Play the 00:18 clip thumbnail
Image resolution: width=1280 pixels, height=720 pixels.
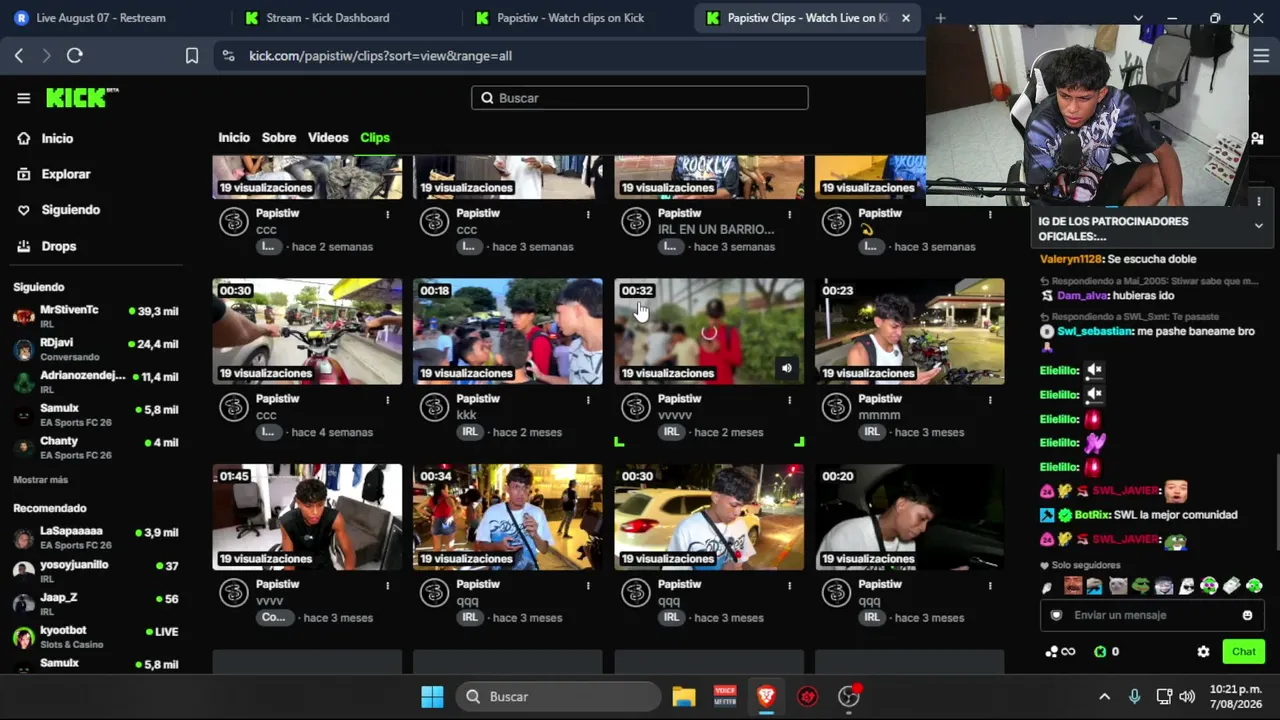point(508,331)
